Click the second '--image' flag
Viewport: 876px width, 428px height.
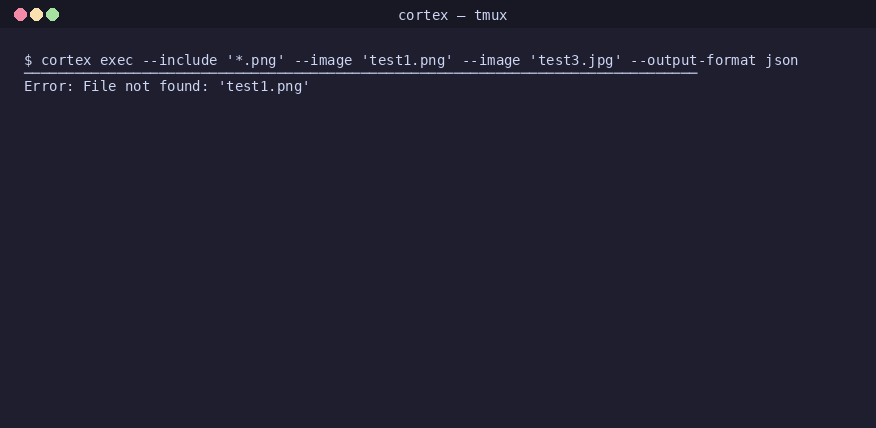[x=490, y=60]
